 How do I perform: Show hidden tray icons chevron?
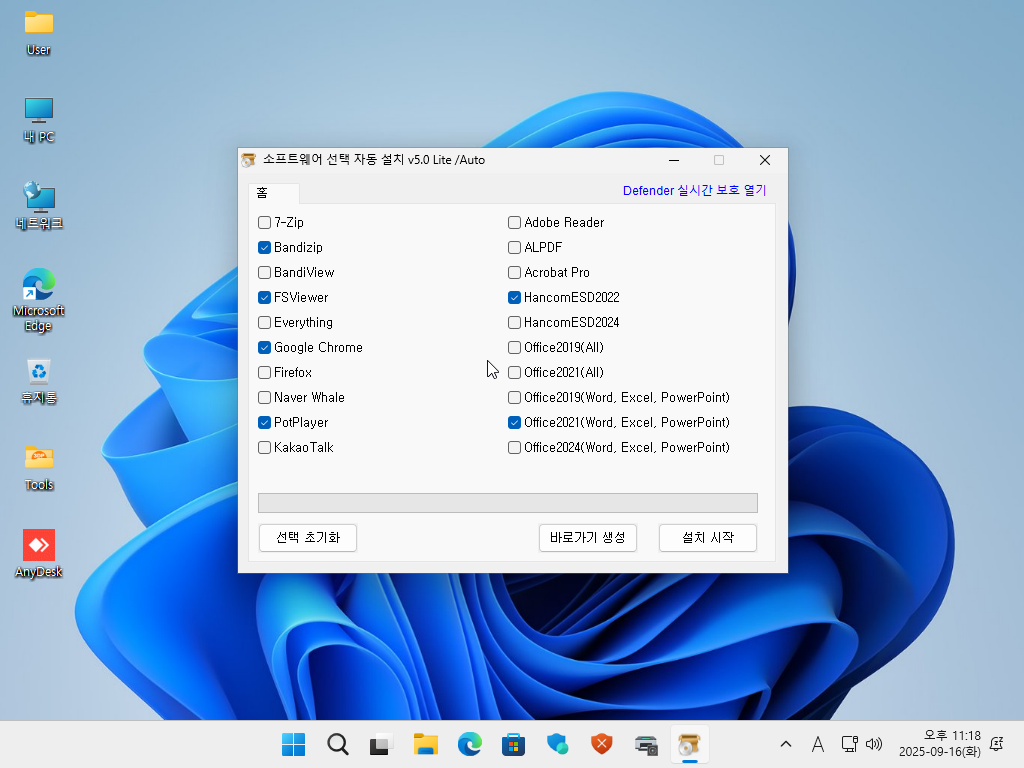[786, 744]
